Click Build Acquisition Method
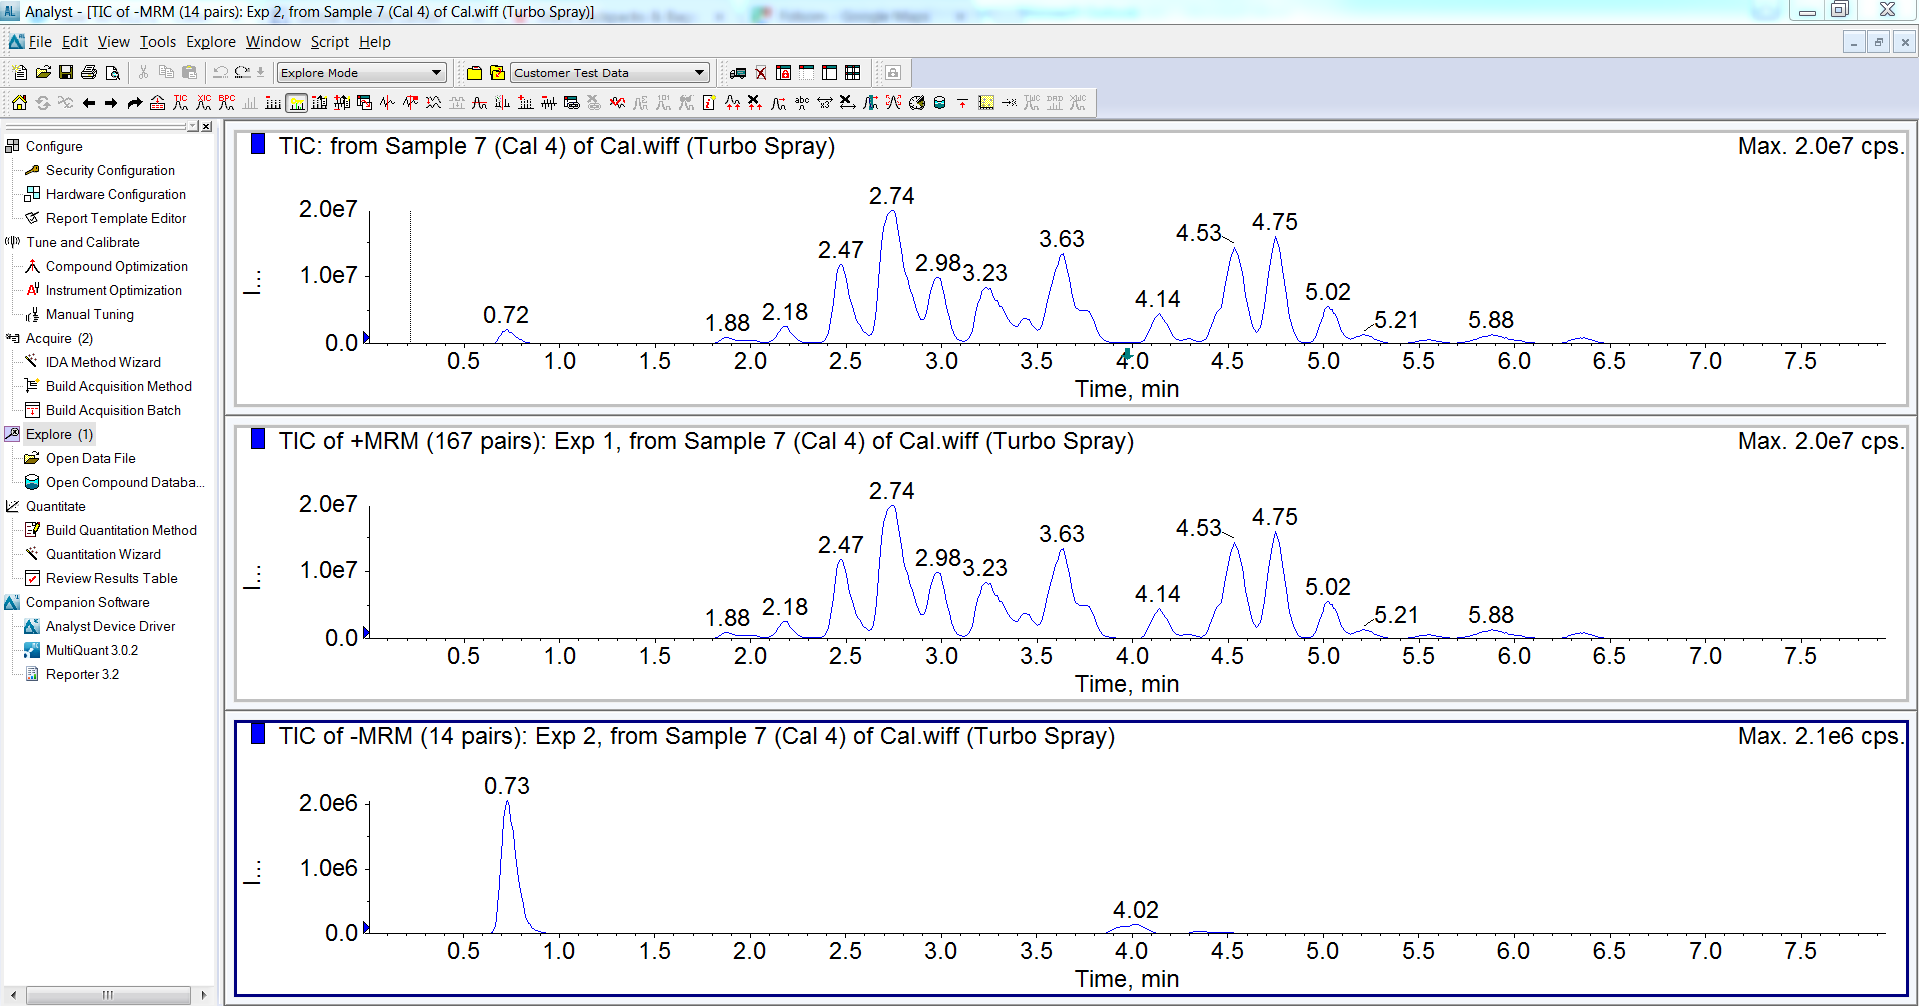The image size is (1919, 1006). coord(119,386)
